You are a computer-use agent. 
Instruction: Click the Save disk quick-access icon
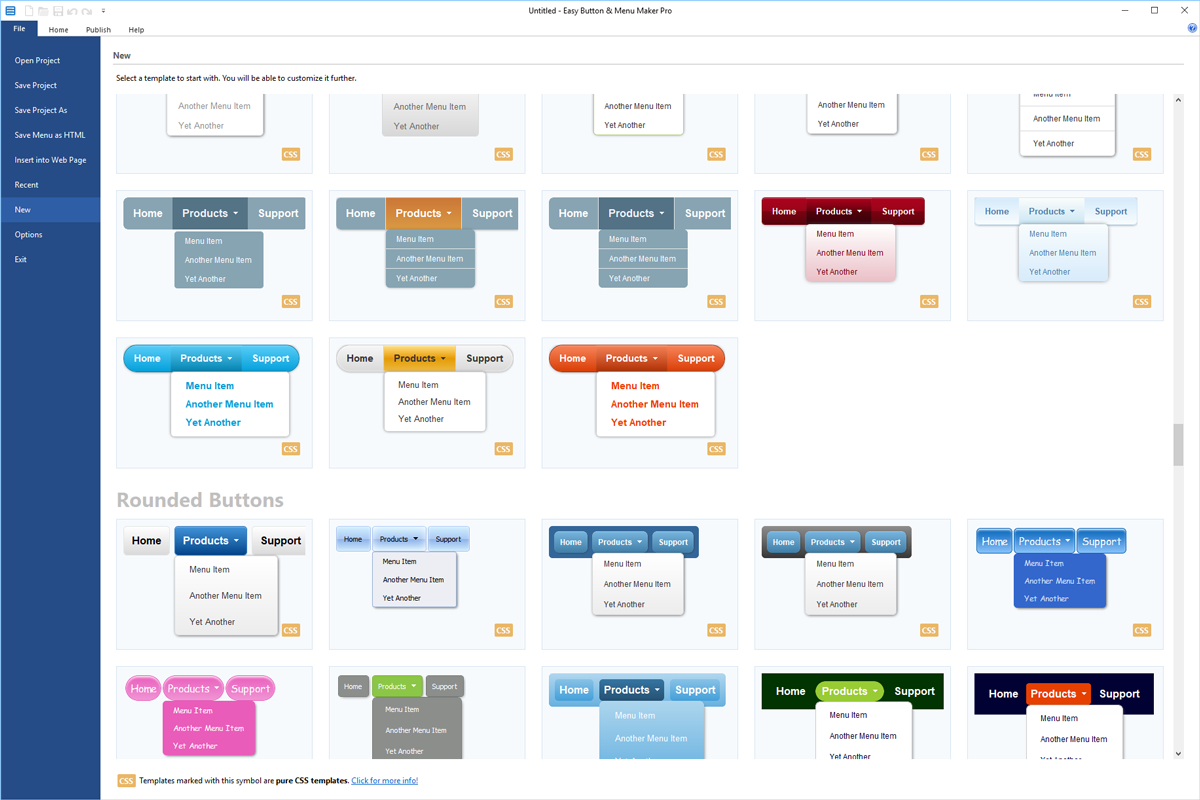(x=58, y=11)
